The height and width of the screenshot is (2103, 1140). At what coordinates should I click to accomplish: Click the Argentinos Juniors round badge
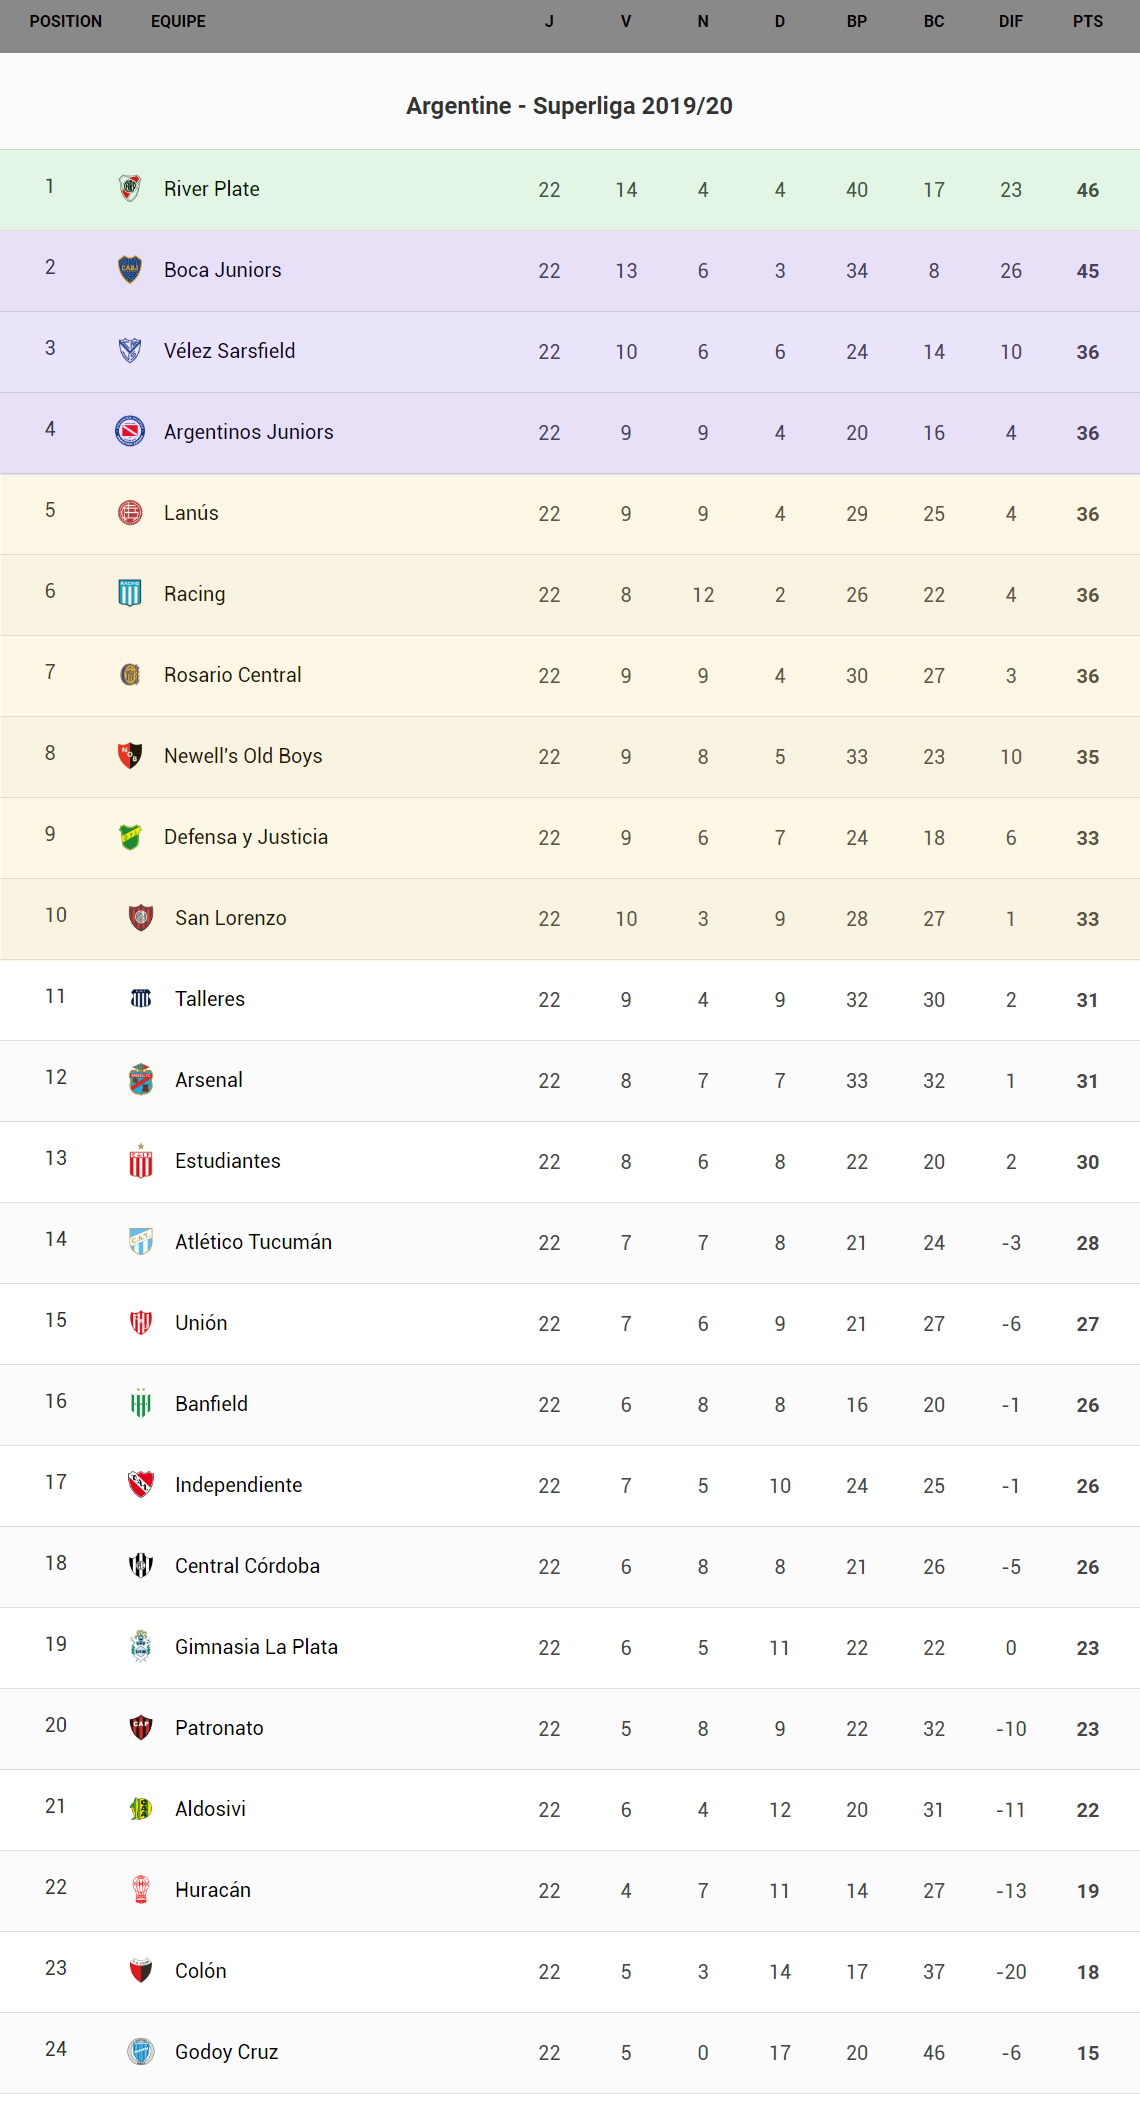click(x=130, y=431)
